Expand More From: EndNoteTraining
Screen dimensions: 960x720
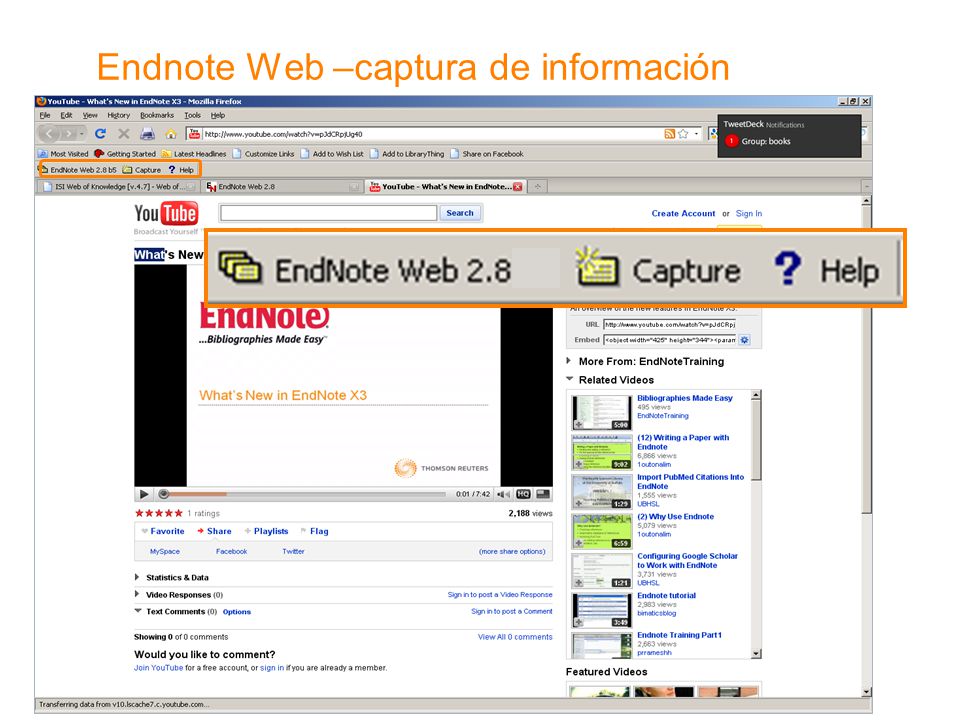click(x=569, y=361)
